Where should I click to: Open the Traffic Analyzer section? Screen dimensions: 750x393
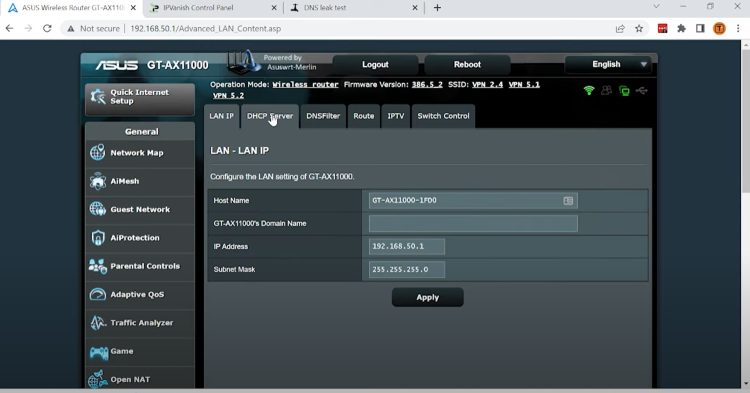(x=140, y=323)
